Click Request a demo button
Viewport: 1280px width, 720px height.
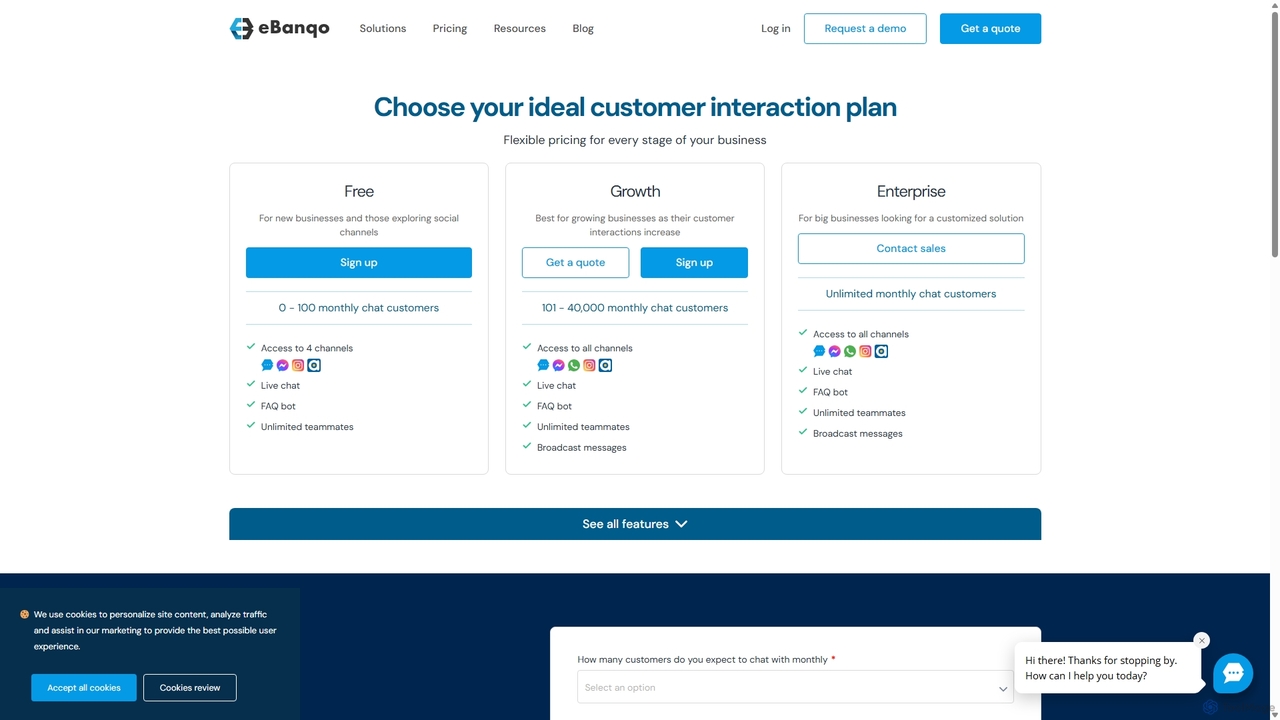(865, 28)
